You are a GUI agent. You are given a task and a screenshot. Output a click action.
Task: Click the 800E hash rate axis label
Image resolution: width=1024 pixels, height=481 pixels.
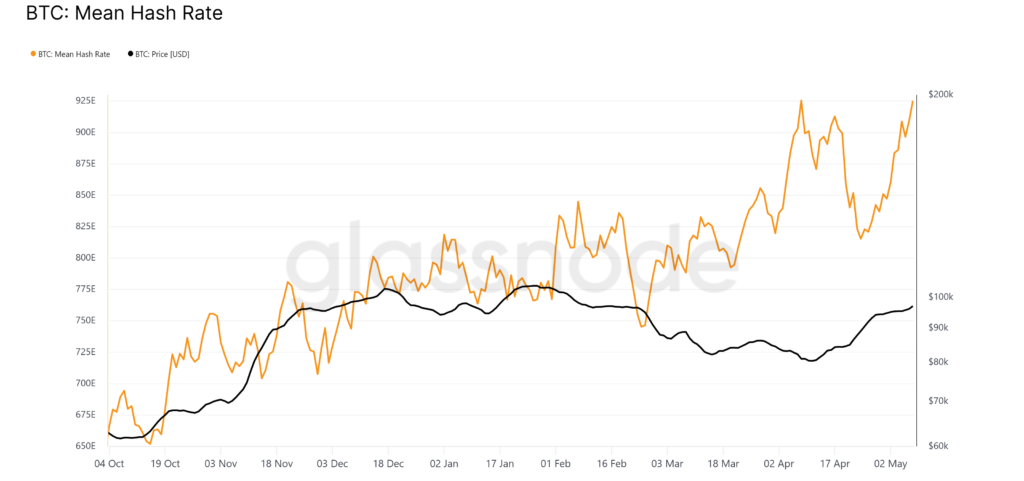[84, 258]
